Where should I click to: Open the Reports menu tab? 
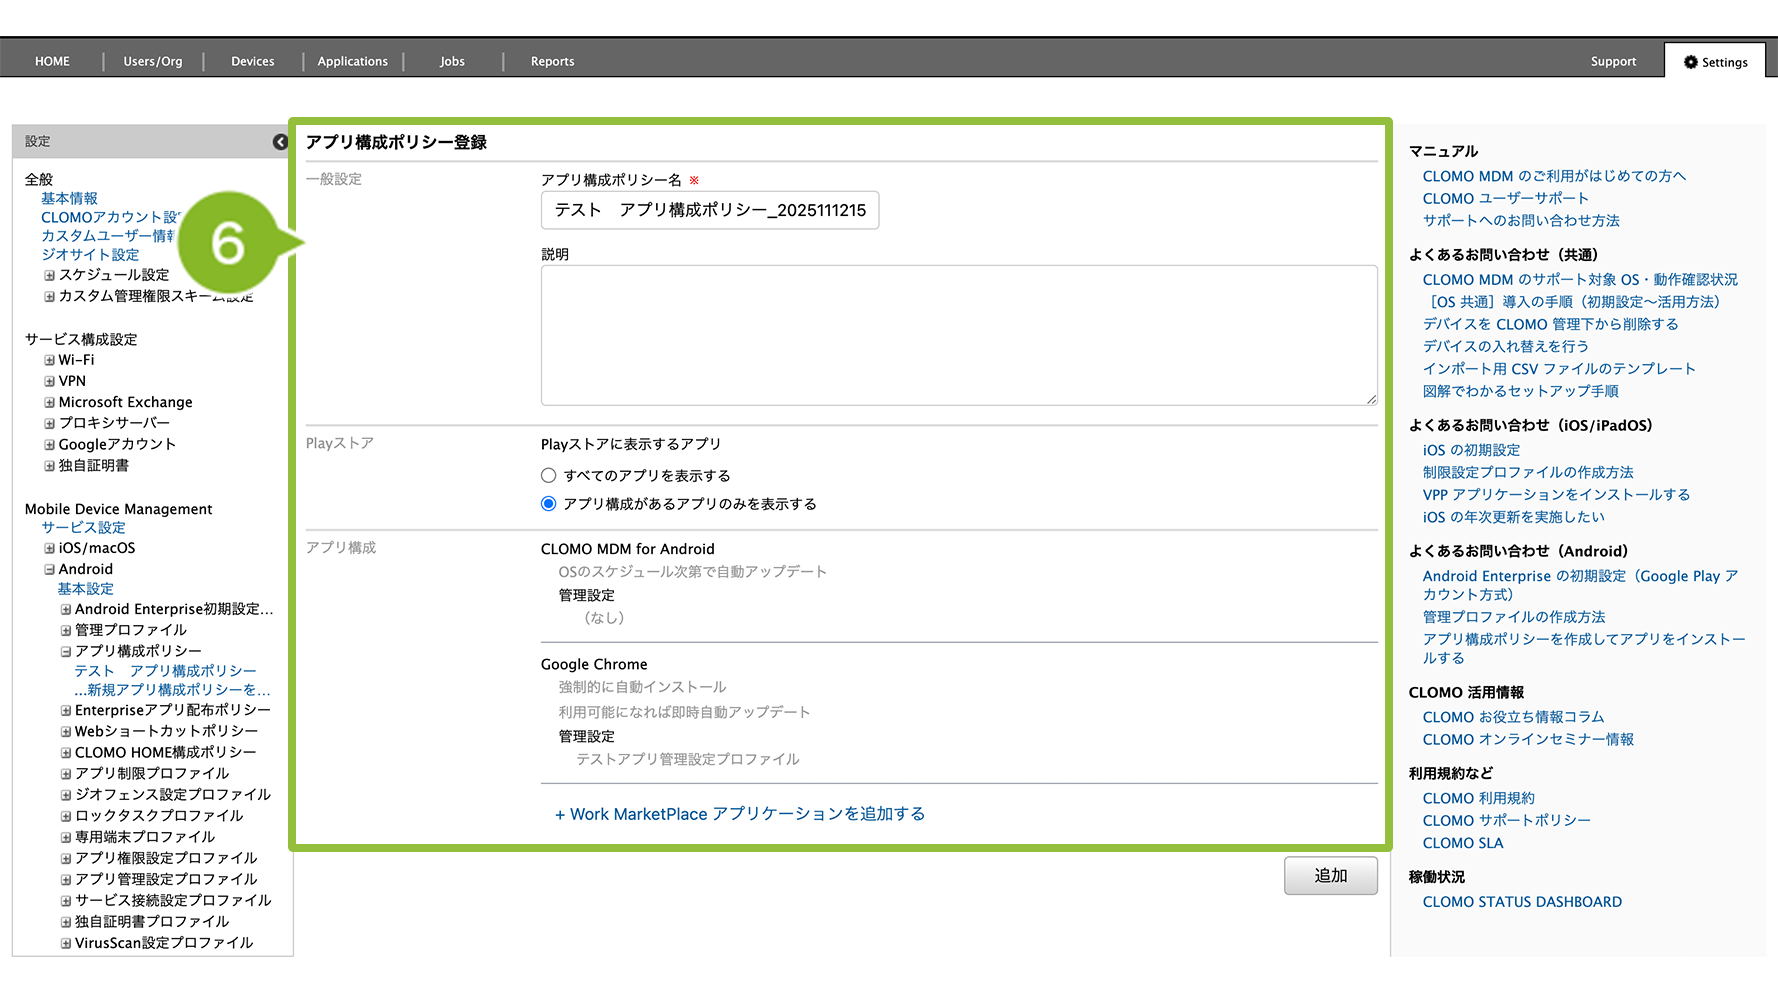[x=552, y=62]
